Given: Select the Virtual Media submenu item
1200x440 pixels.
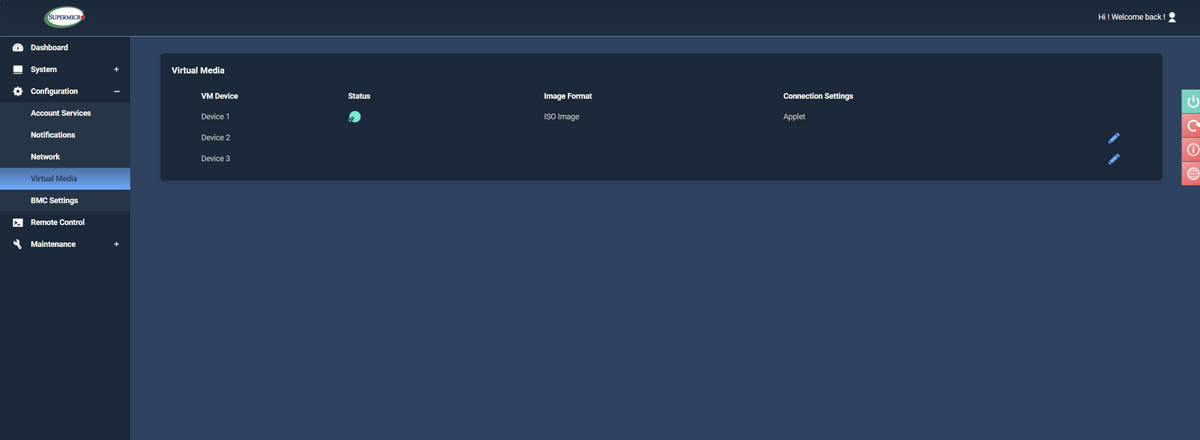Looking at the screenshot, I should [65, 179].
